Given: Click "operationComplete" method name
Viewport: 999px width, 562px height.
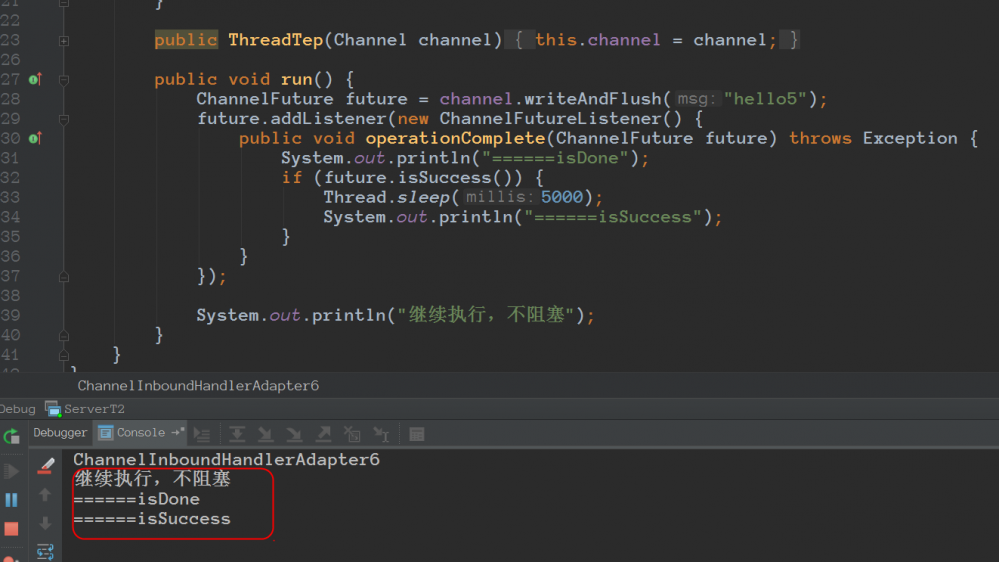Looking at the screenshot, I should point(455,138).
